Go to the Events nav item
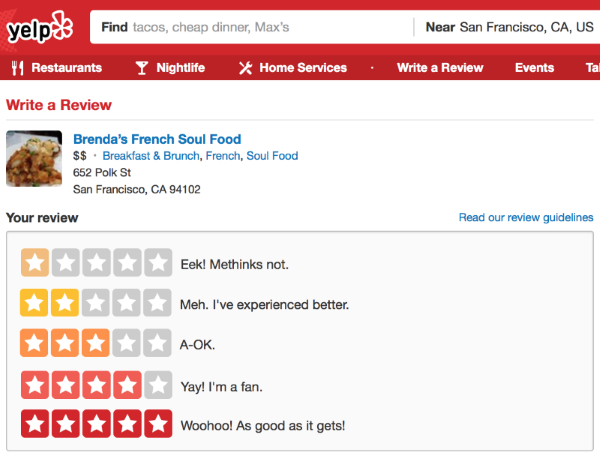 [x=534, y=68]
